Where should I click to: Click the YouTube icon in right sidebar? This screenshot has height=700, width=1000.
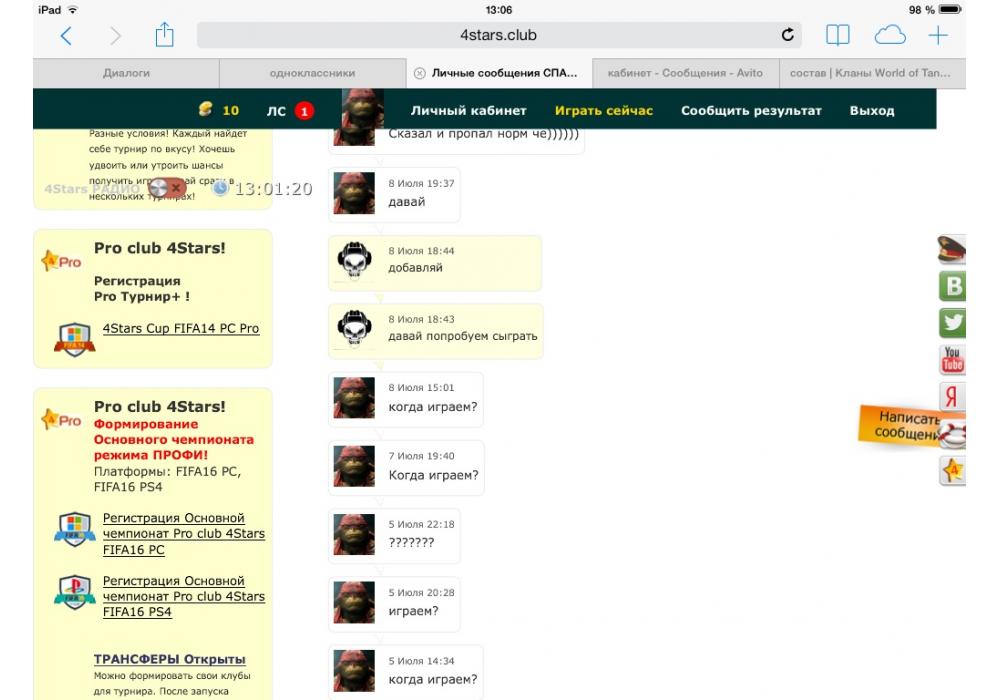tap(952, 359)
